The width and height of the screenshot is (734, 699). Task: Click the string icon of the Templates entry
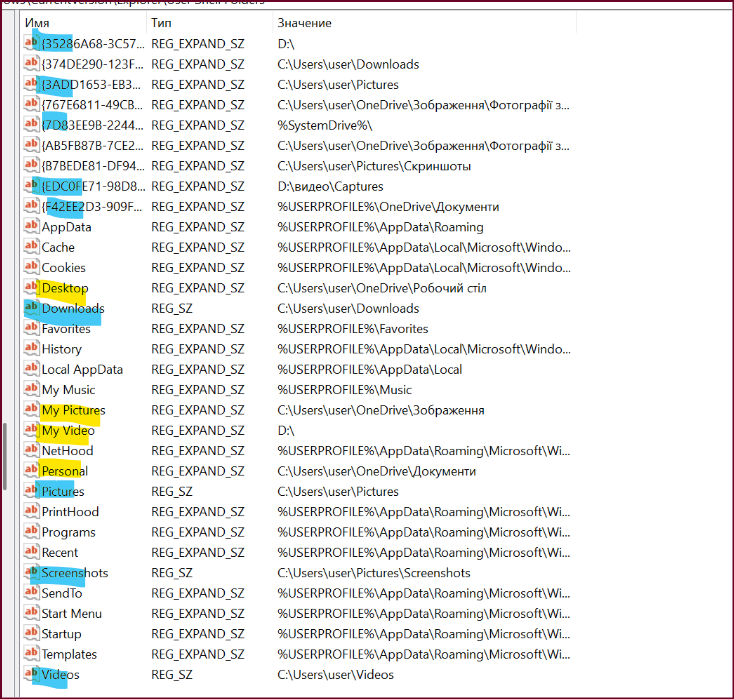(31, 654)
